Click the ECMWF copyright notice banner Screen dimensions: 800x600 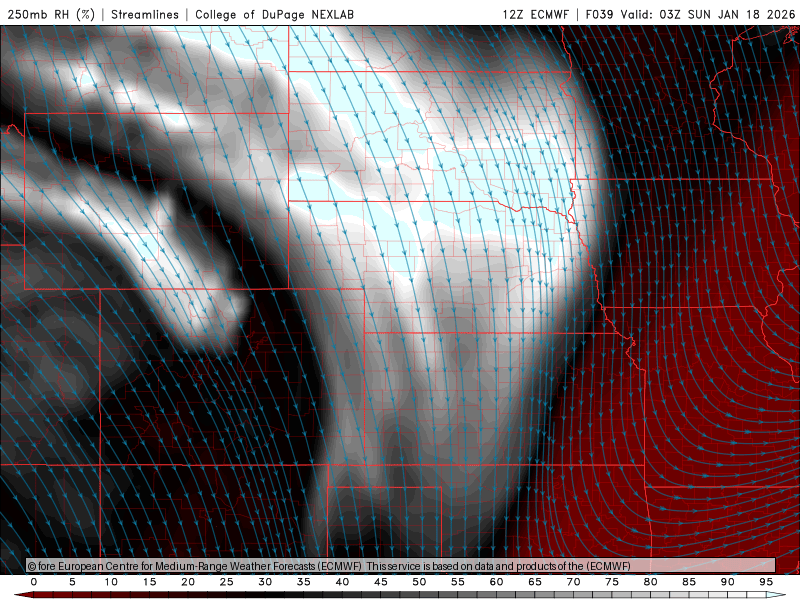coord(401,566)
